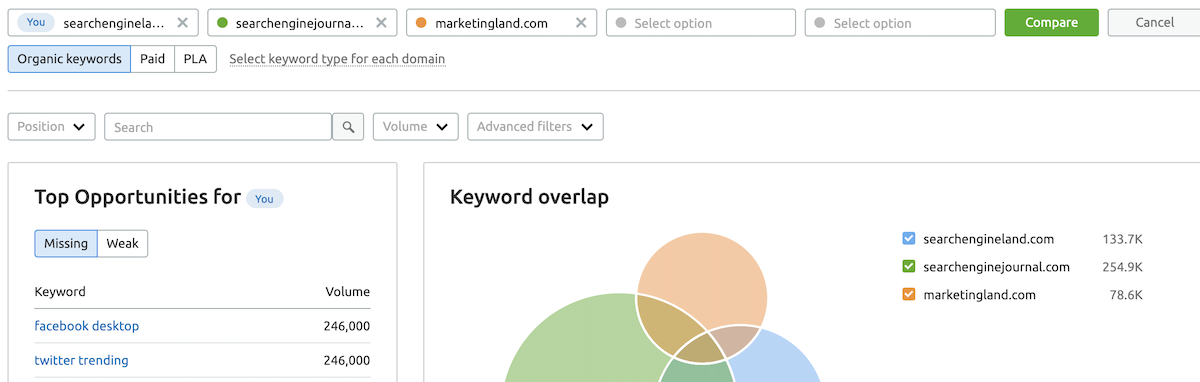Click the 254.9K keyword count value
The width and height of the screenshot is (1200, 382).
(1121, 267)
